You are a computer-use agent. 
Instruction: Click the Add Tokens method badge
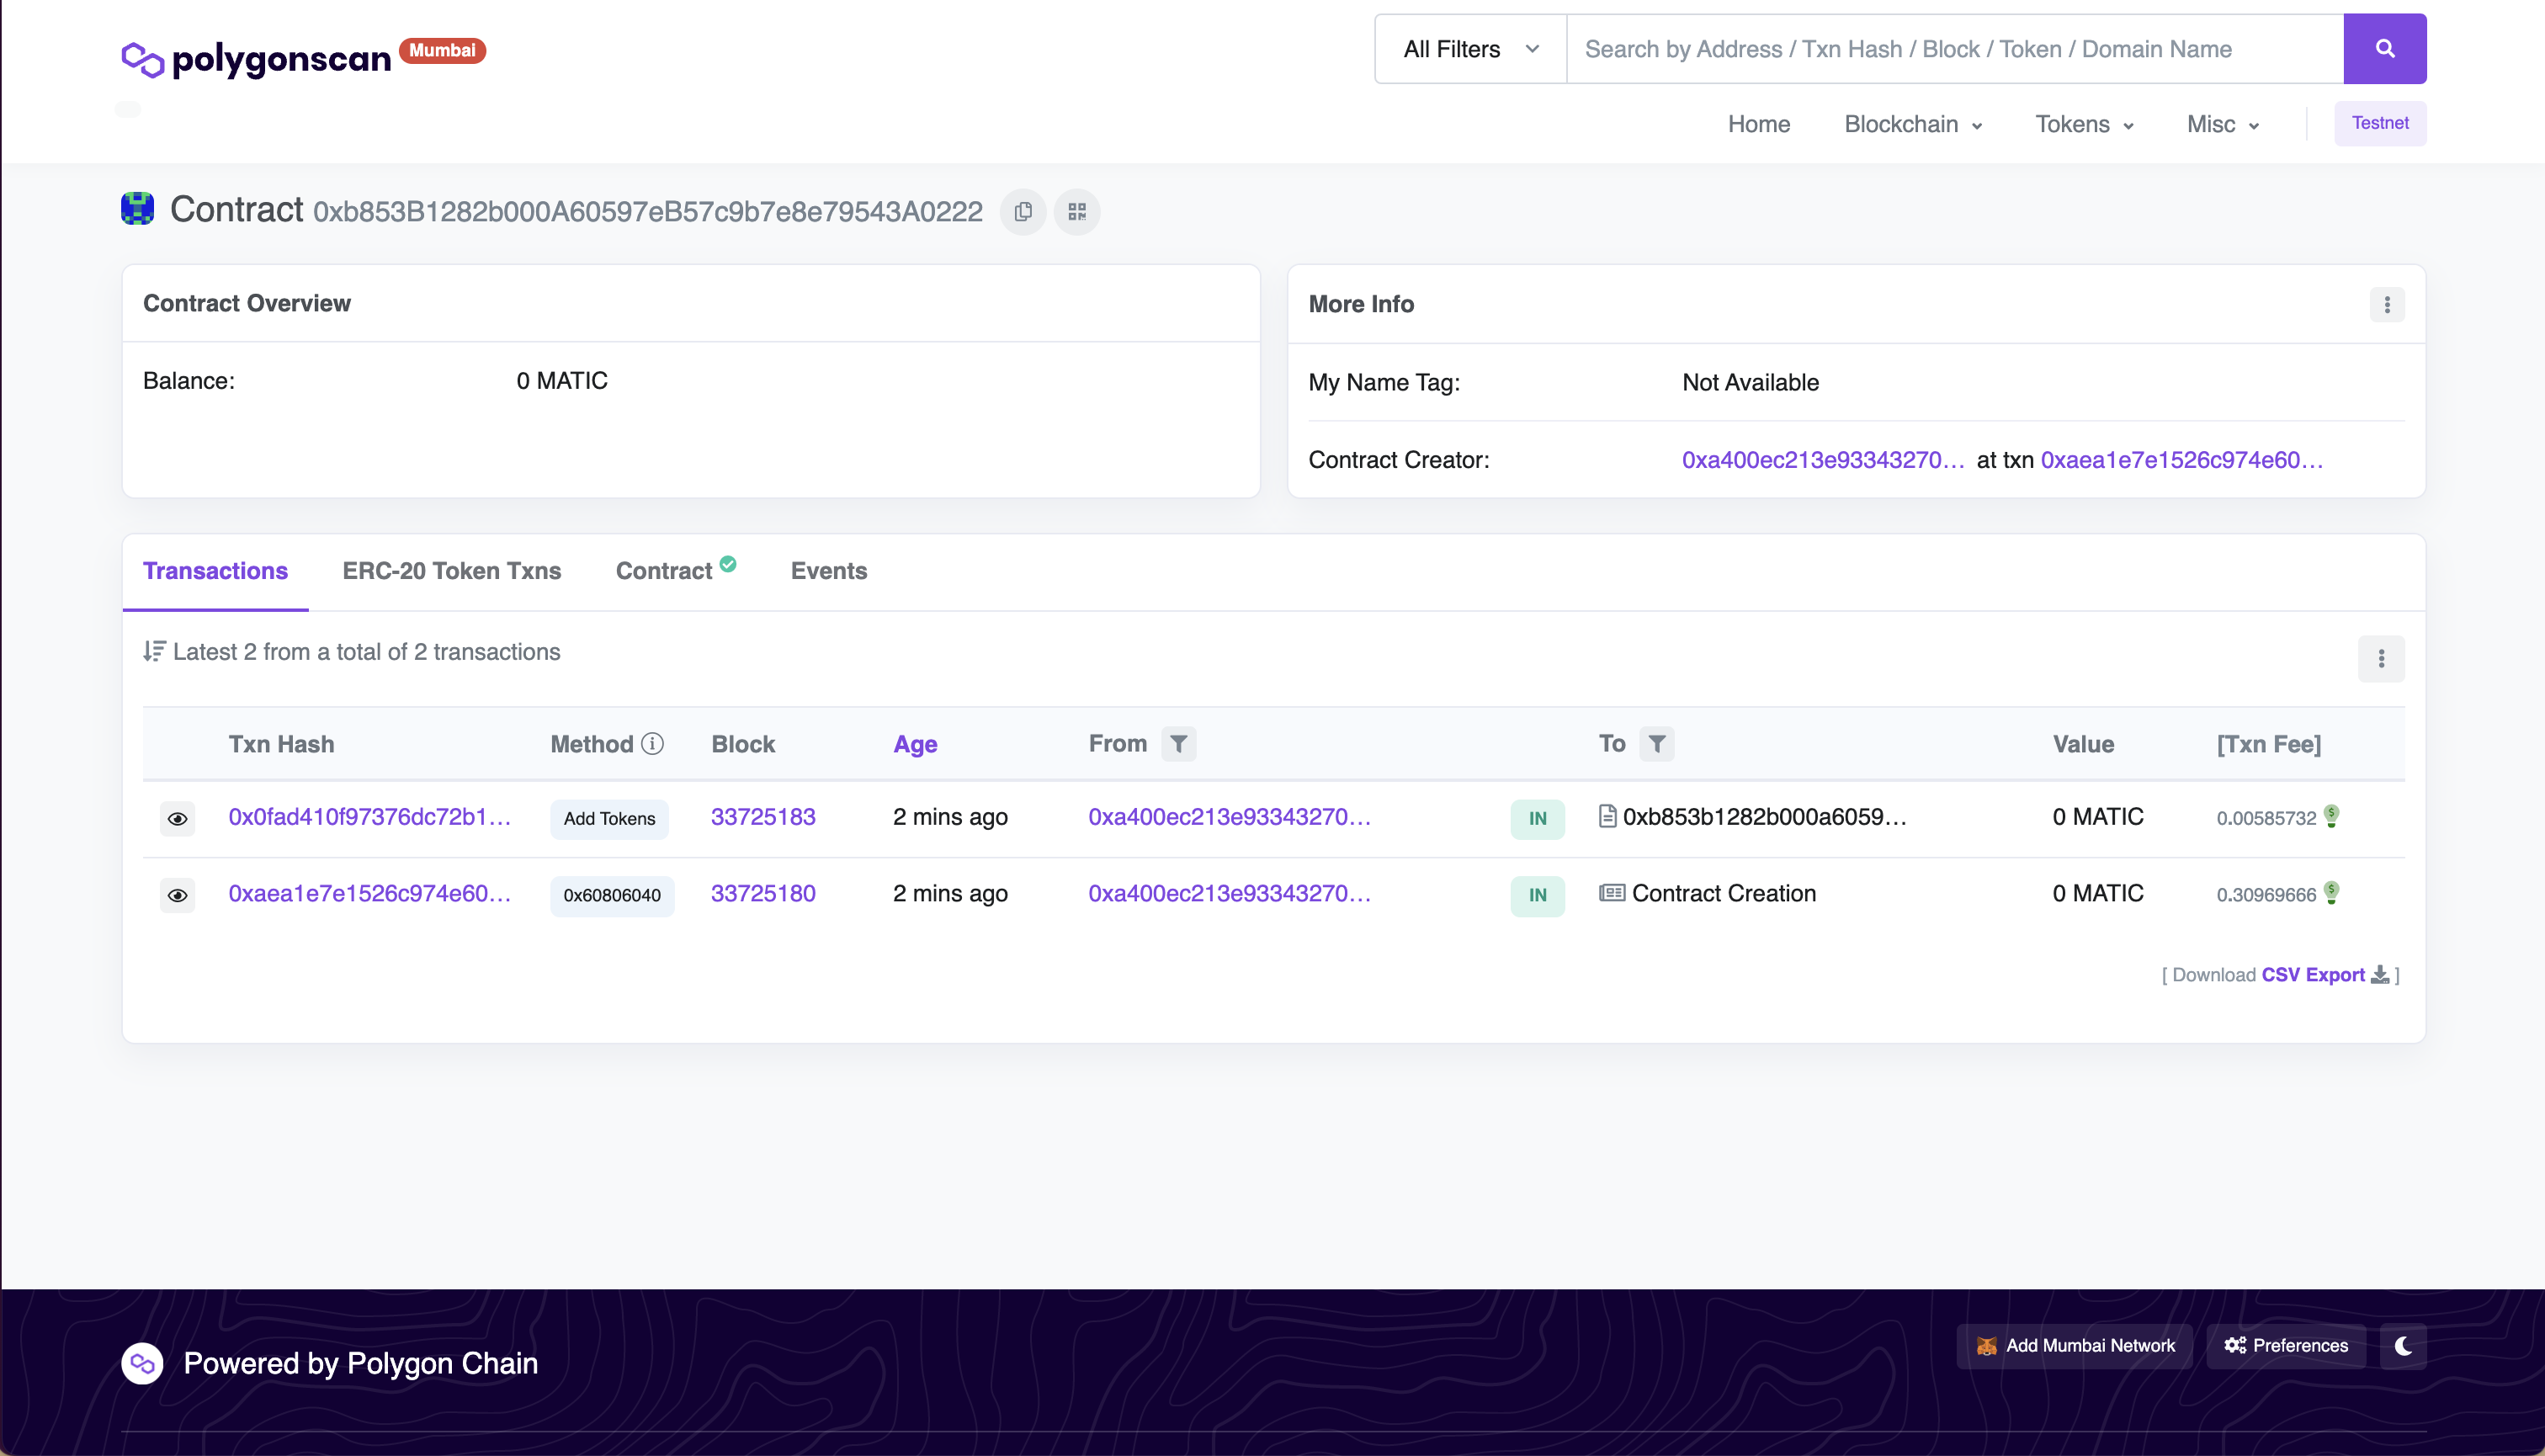point(609,819)
